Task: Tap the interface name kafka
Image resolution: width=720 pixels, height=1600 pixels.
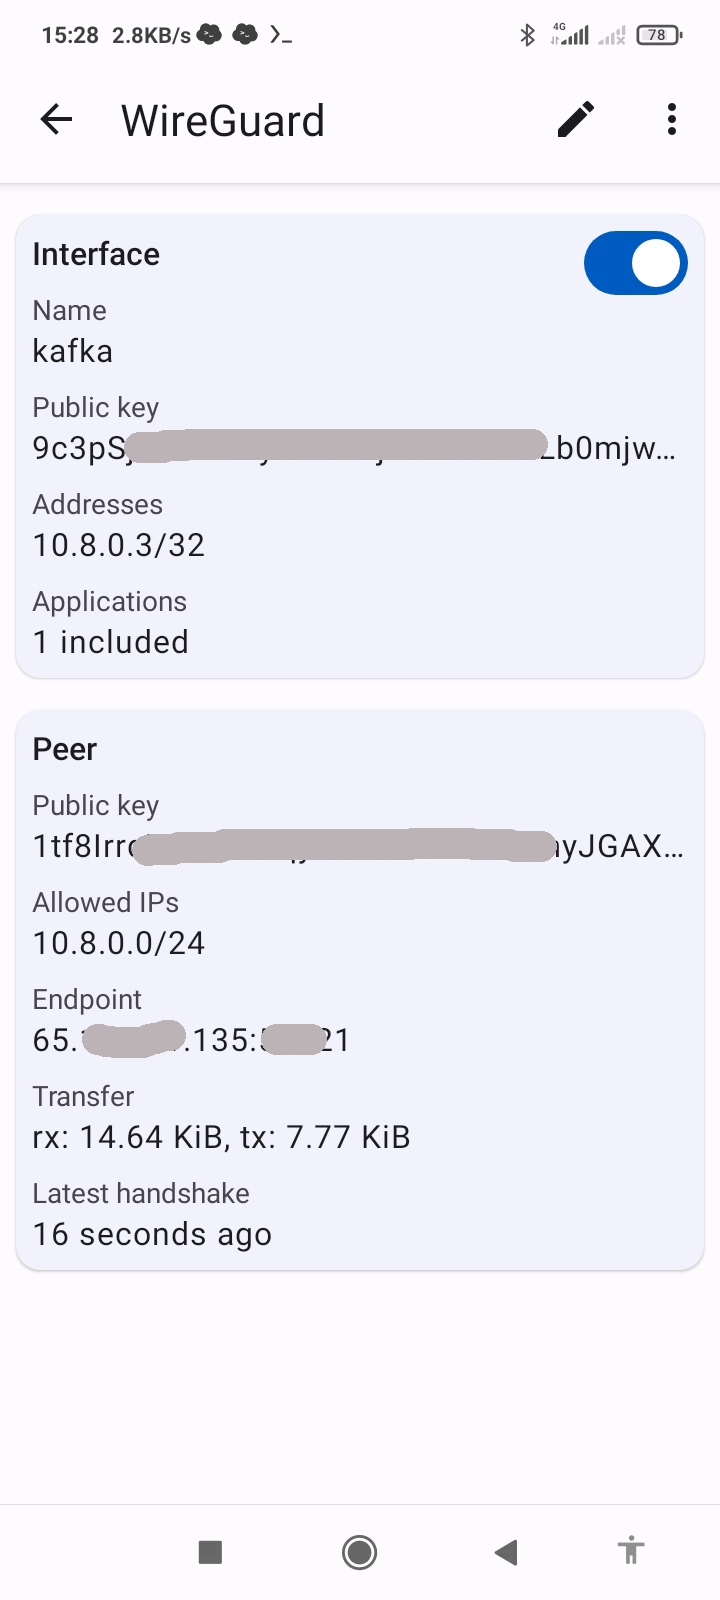Action: [73, 351]
